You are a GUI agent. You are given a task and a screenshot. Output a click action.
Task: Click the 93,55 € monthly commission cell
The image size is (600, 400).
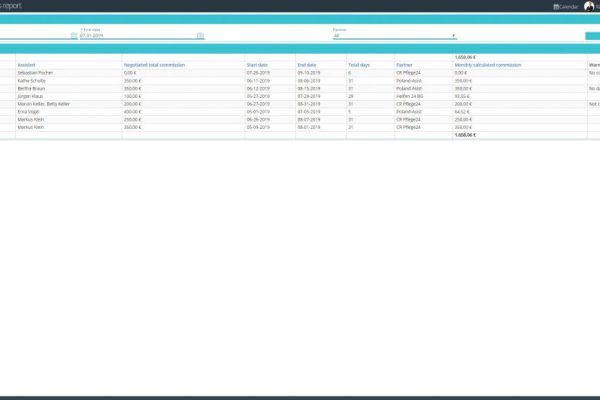(462, 96)
